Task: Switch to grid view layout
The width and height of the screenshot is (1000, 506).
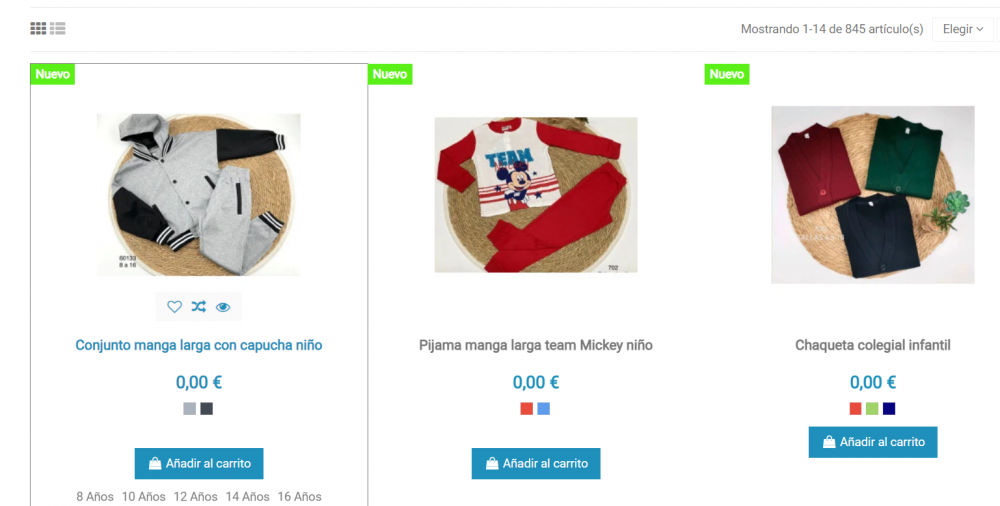Action: [x=38, y=28]
